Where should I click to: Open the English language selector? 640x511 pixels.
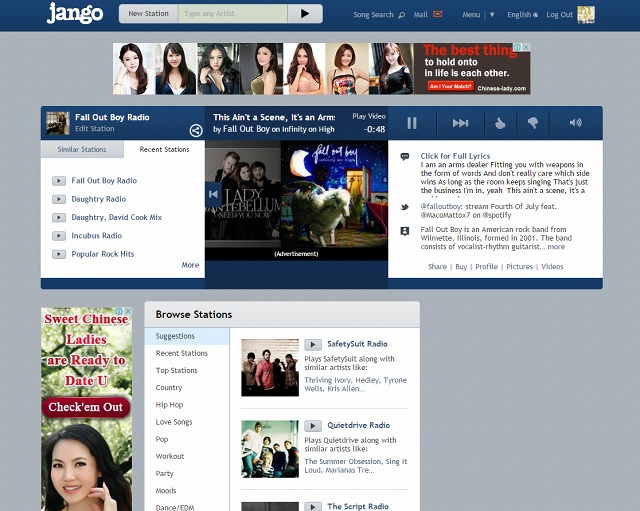522,15
